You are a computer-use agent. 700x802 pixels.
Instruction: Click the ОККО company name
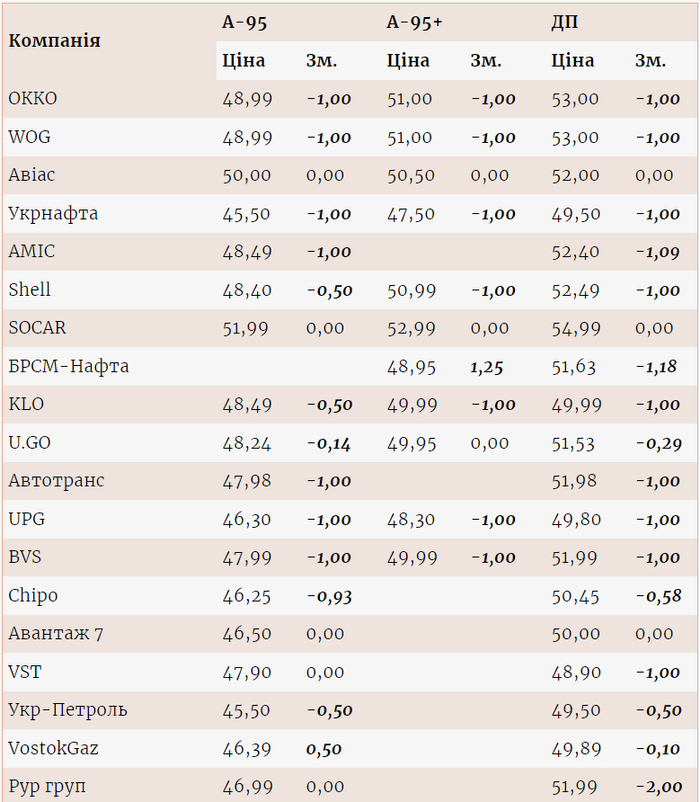[33, 98]
